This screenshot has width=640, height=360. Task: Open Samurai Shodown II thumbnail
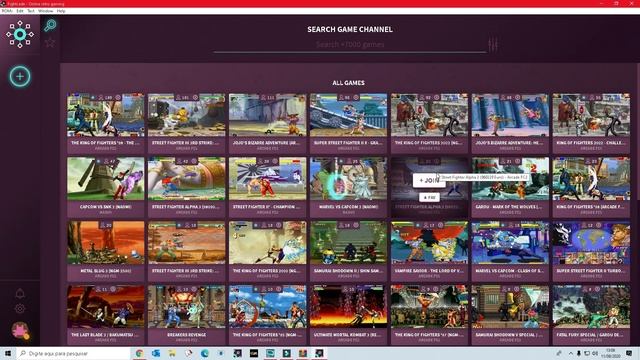coord(348,242)
